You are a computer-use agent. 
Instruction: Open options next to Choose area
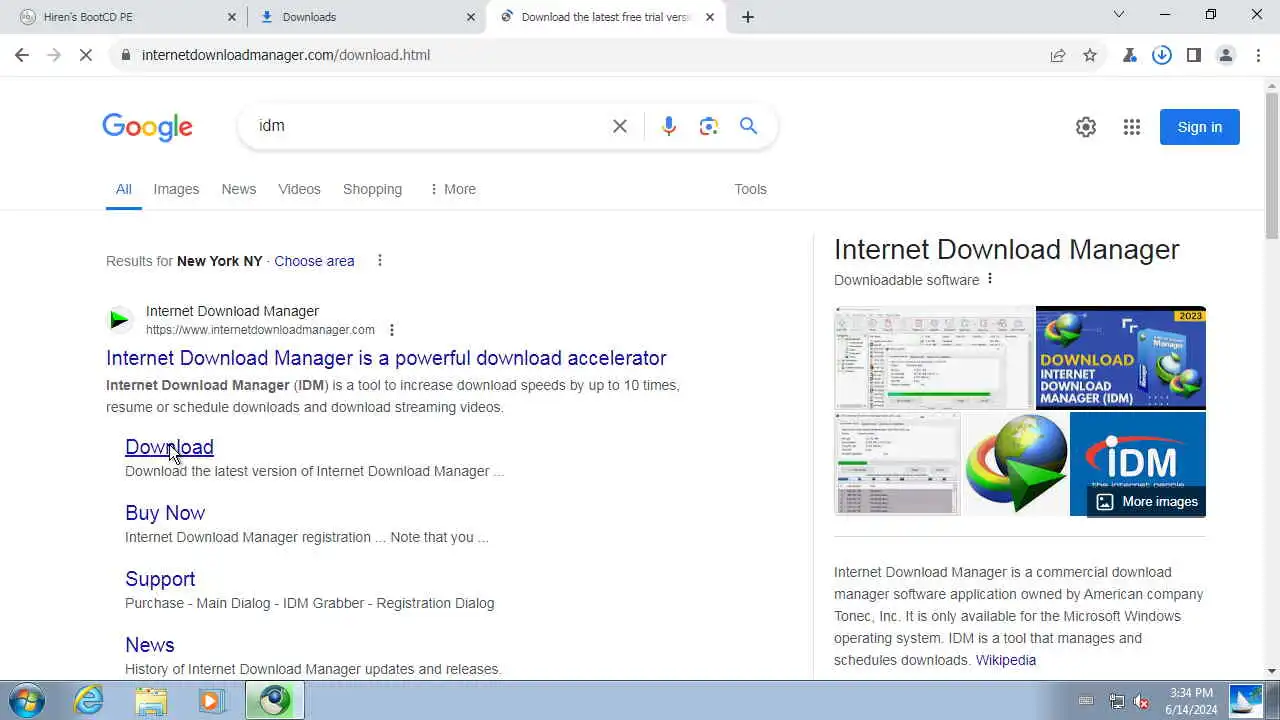379,261
